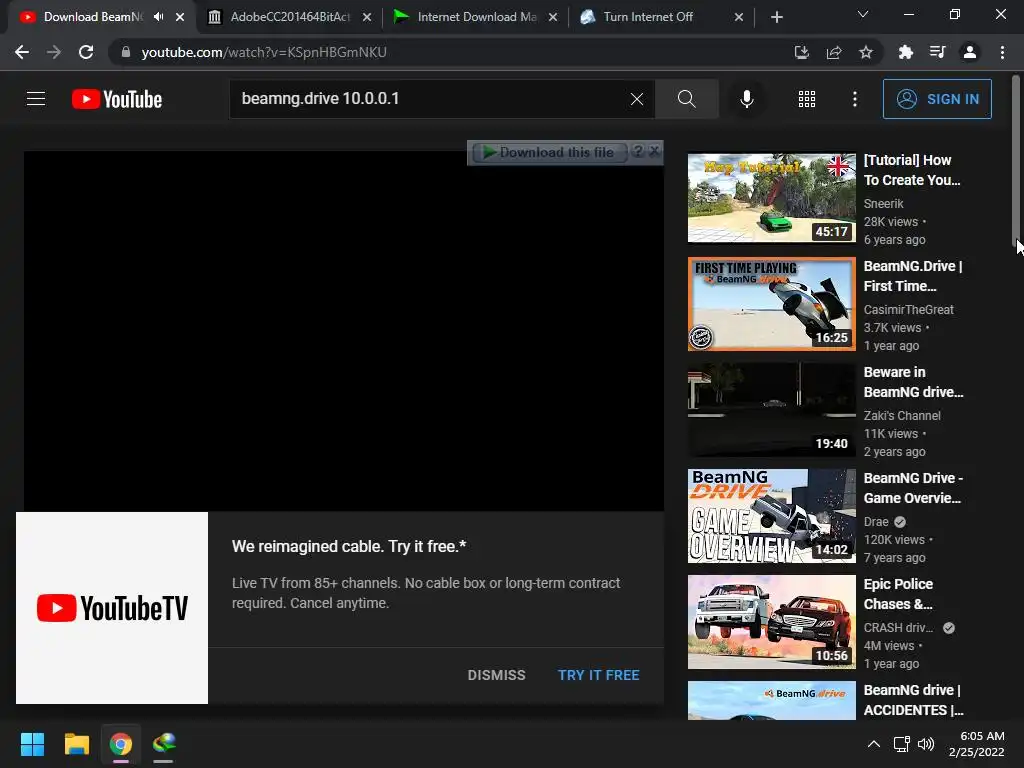This screenshot has width=1024, height=768.
Task: Open tab search chevron
Action: pyautogui.click(x=863, y=14)
